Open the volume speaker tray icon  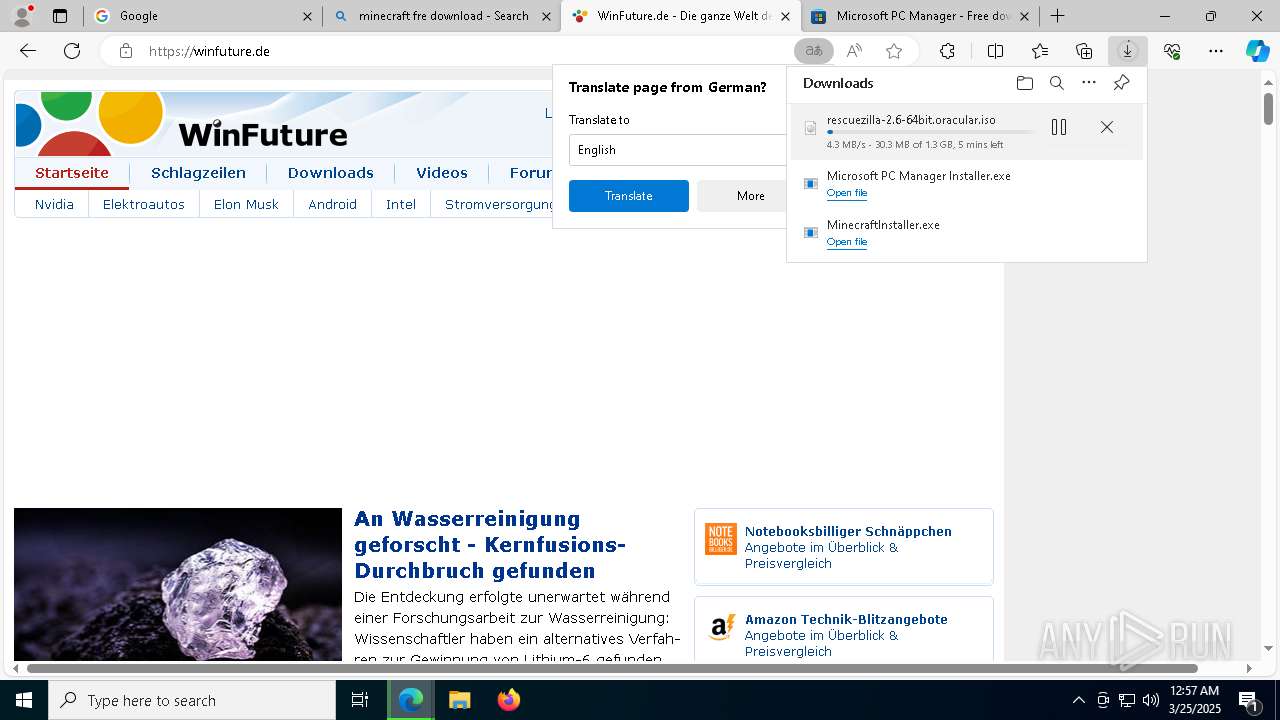click(1150, 700)
